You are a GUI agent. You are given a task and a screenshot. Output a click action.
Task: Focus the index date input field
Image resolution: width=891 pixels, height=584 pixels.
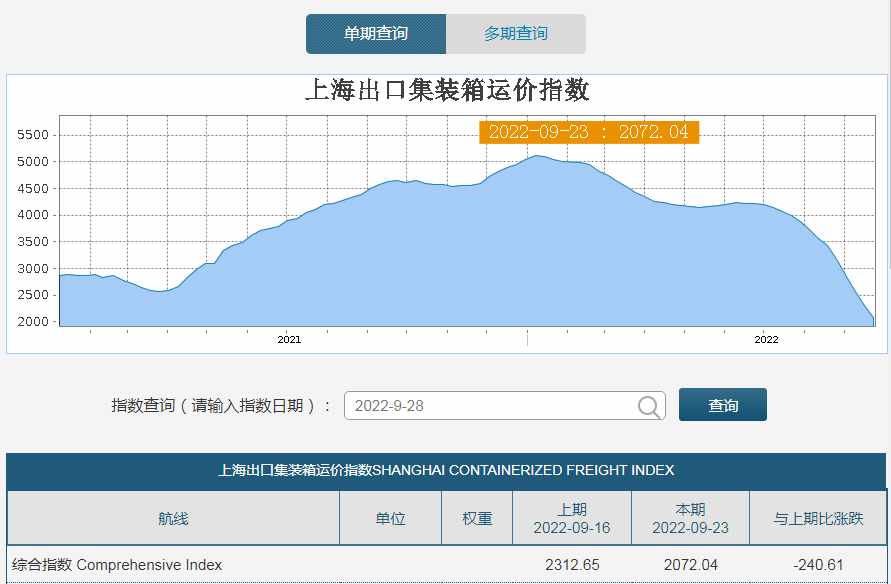click(x=505, y=406)
